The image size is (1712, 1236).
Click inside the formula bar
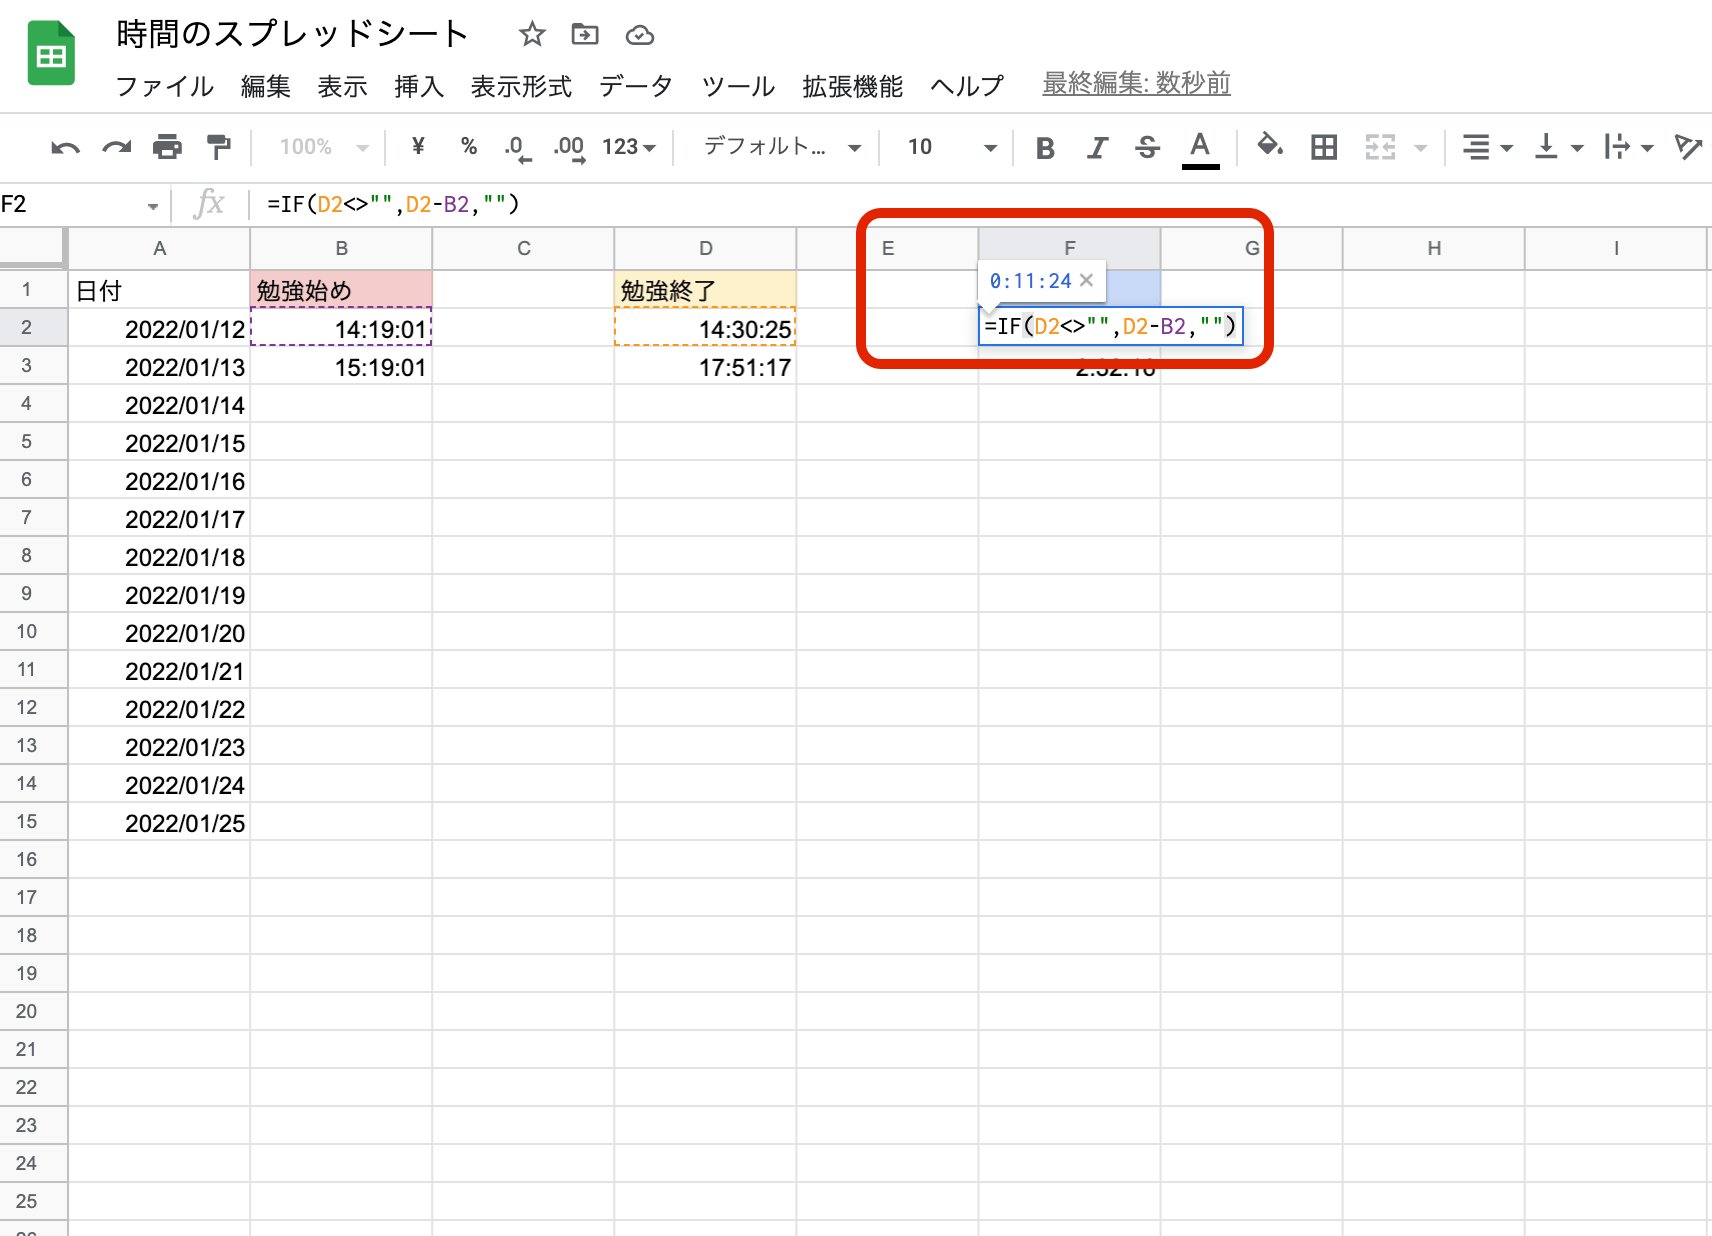[980, 205]
